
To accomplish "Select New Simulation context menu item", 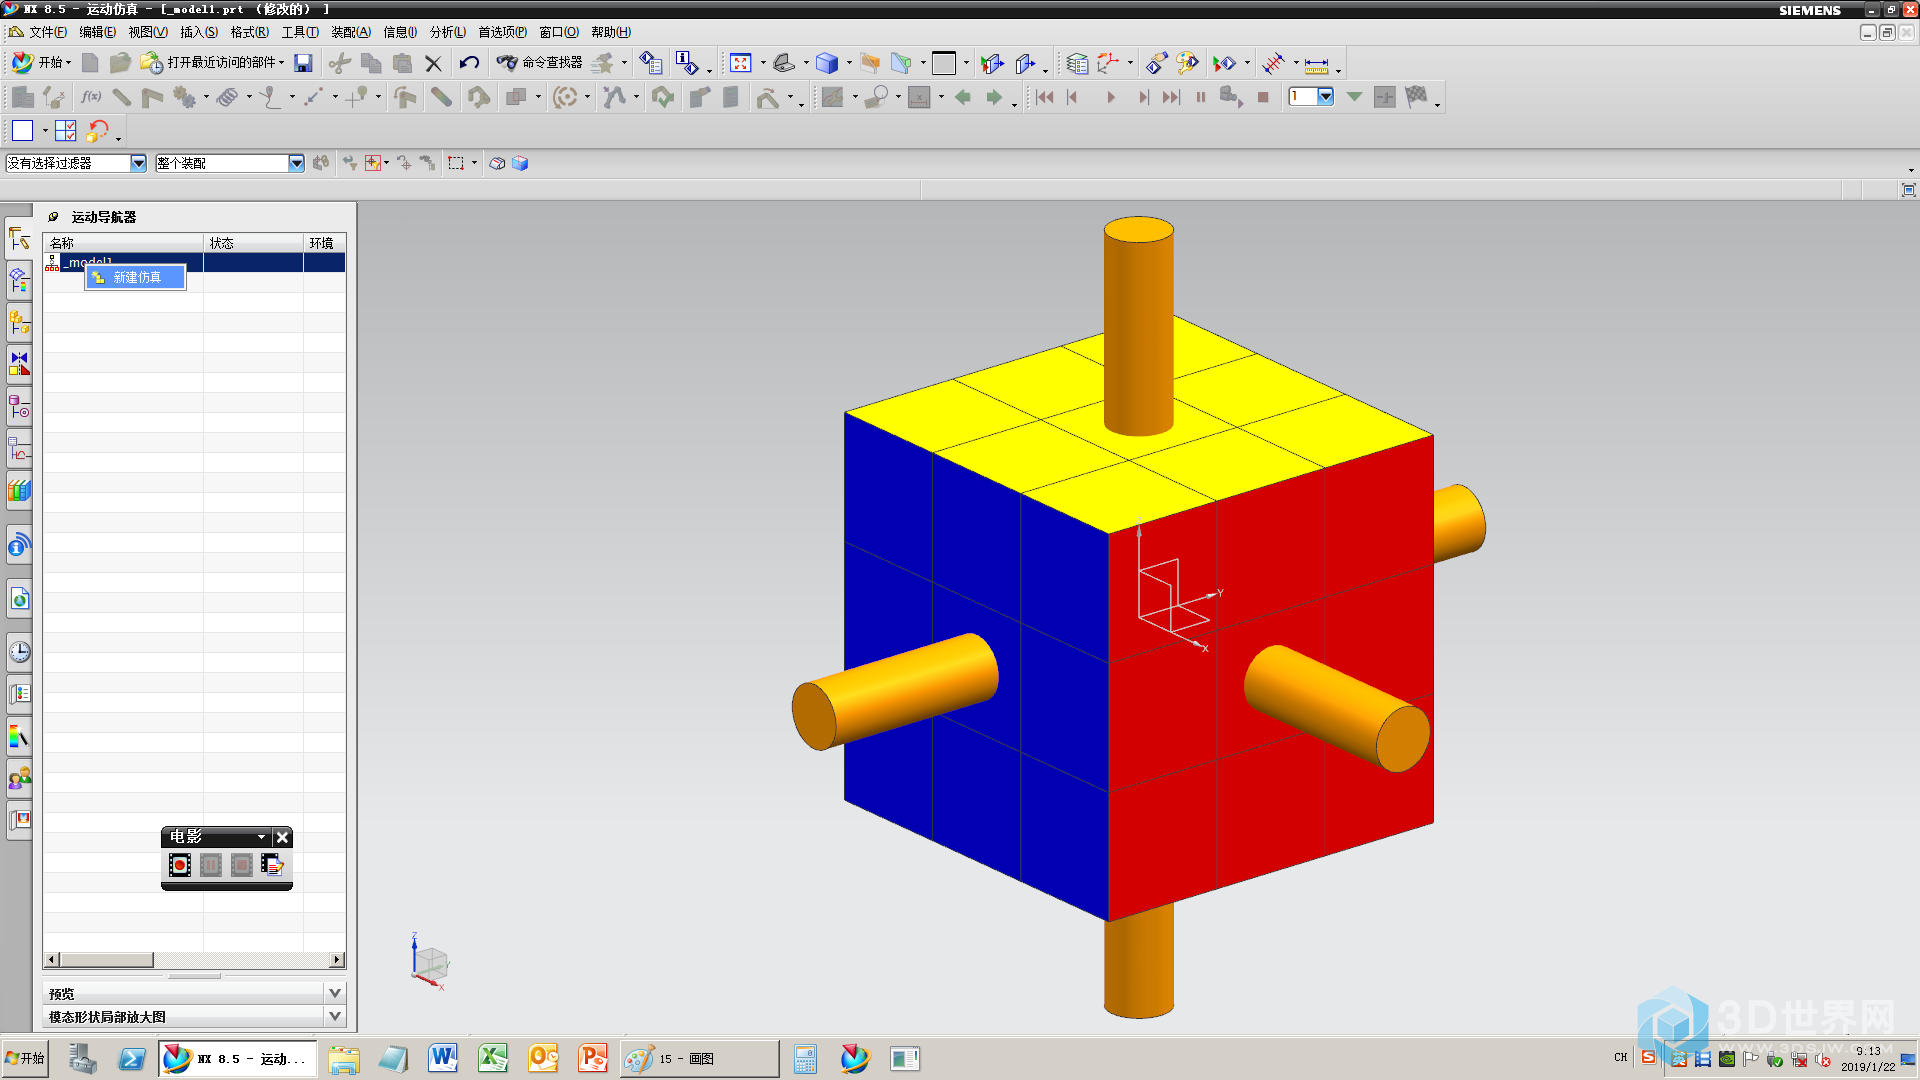I will [x=136, y=277].
